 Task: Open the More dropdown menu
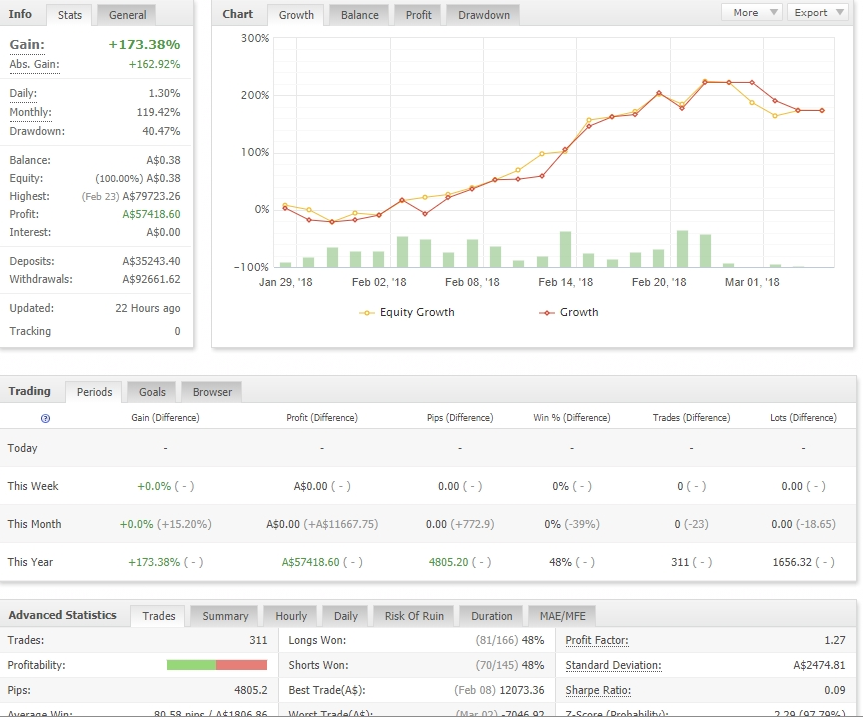(x=751, y=13)
